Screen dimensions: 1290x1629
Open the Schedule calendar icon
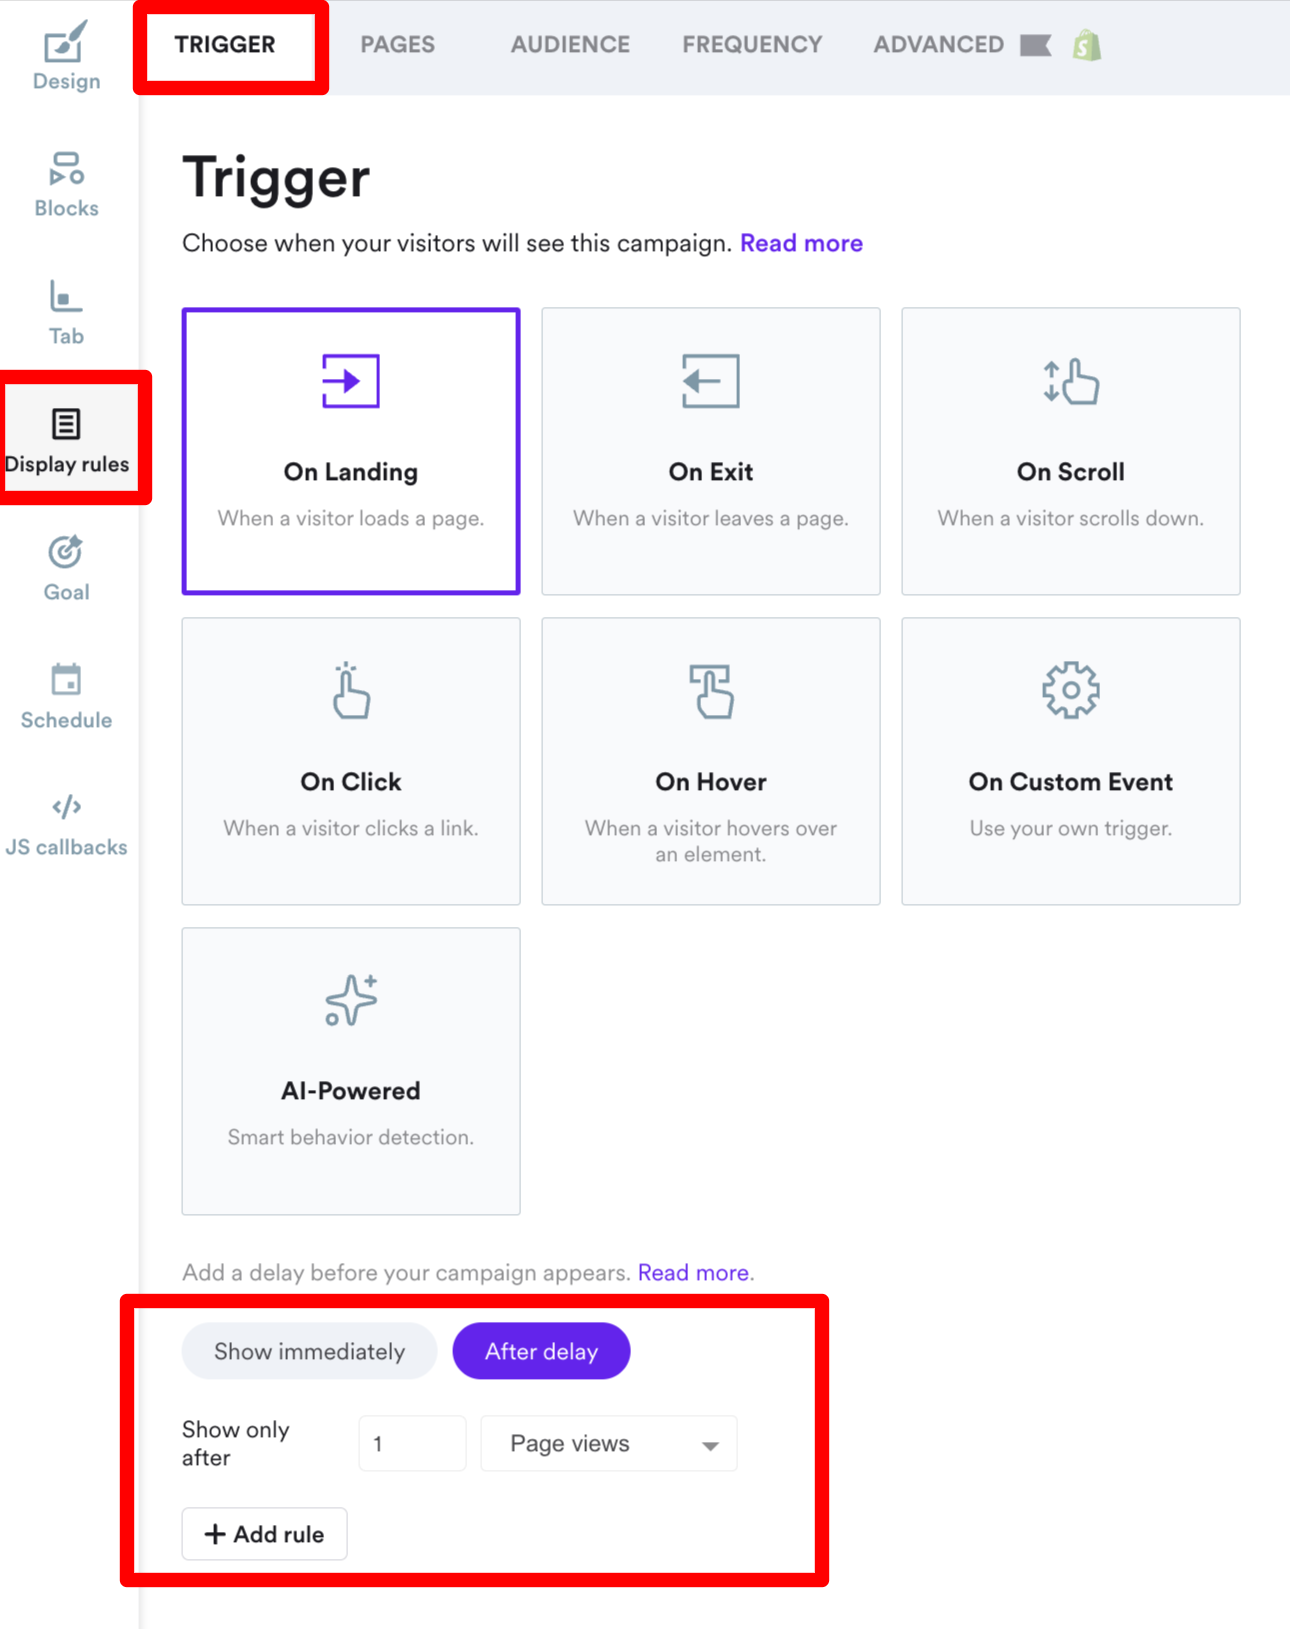[x=66, y=680]
